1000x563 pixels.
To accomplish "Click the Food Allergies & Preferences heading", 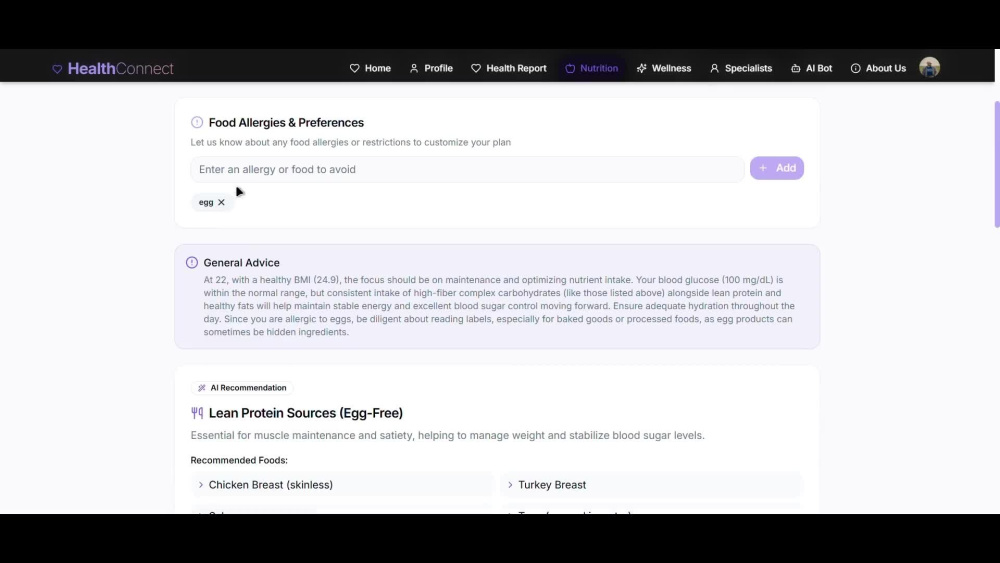I will [286, 122].
